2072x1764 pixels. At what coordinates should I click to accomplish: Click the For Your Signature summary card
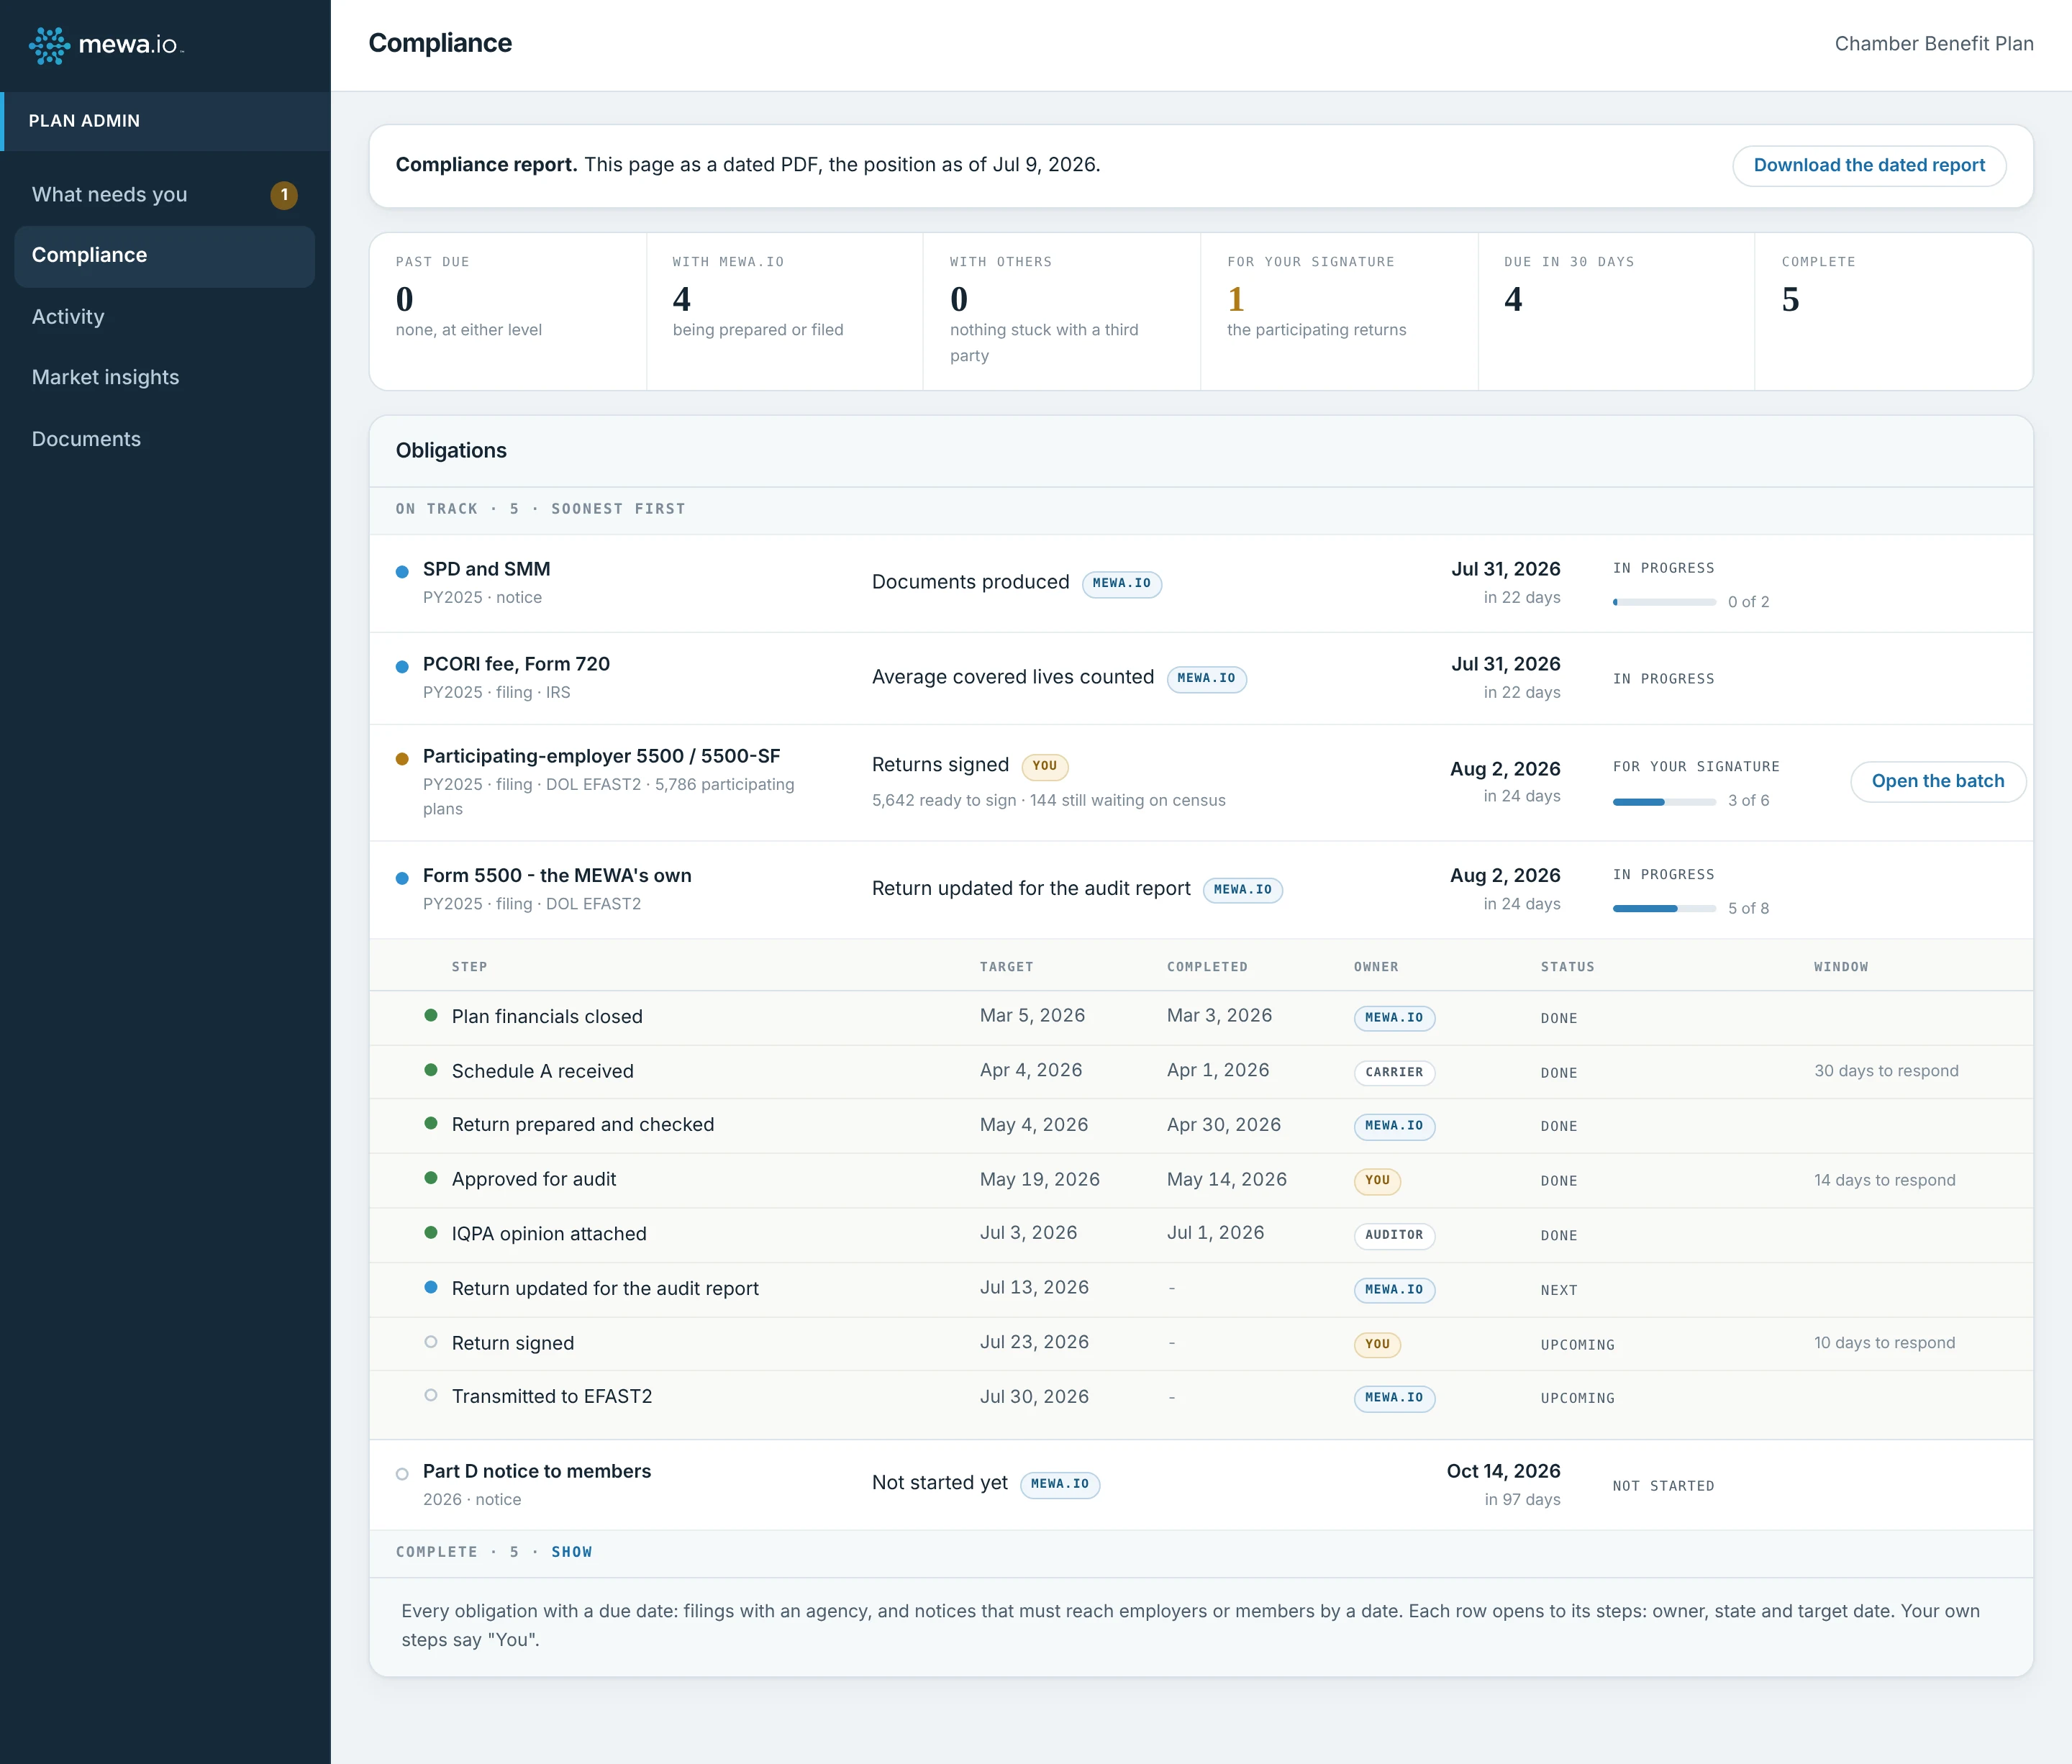coord(1339,311)
